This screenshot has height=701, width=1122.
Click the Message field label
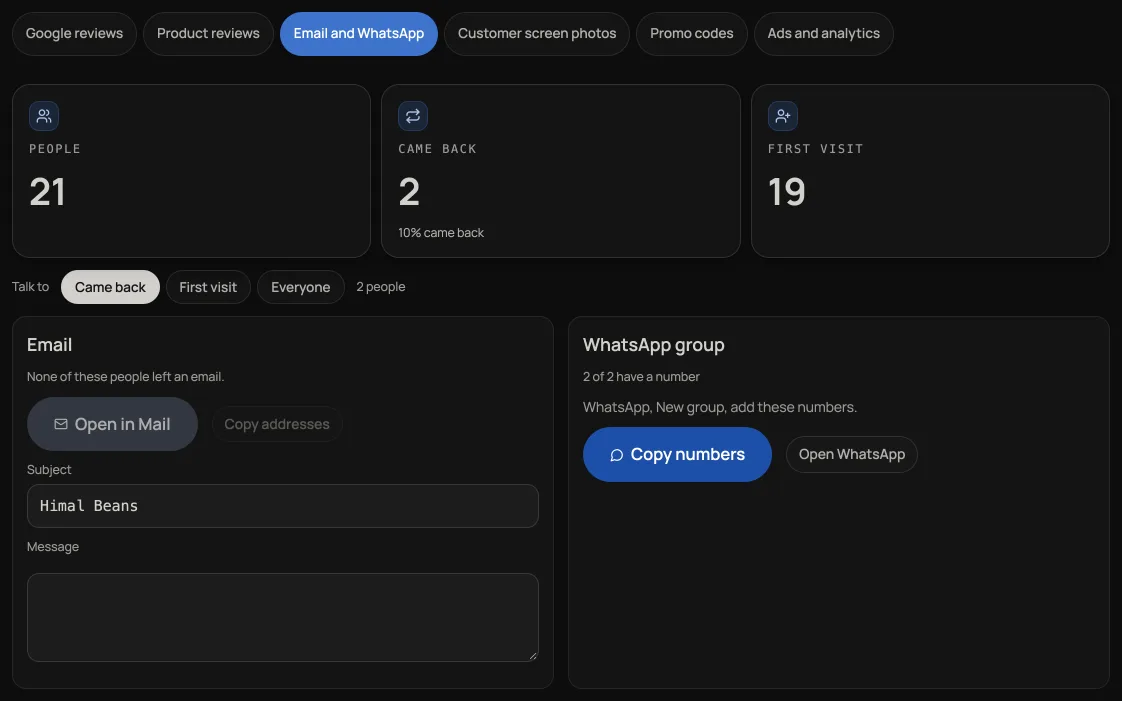tap(53, 546)
